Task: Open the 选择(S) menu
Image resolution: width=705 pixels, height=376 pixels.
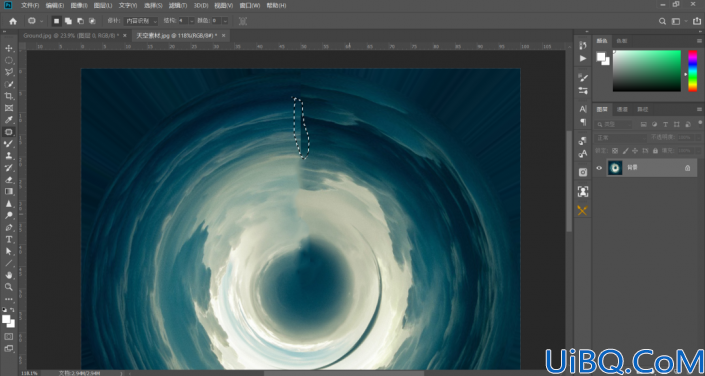Action: (x=153, y=5)
